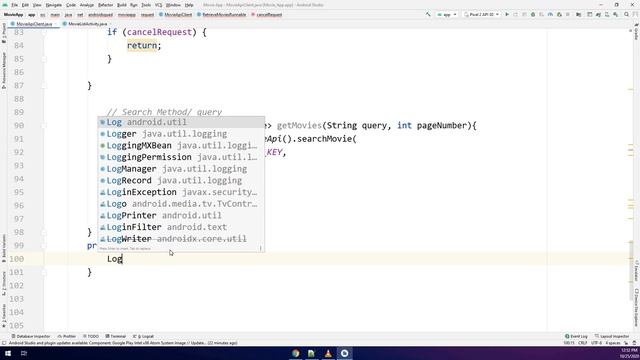Image resolution: width=640 pixels, height=360 pixels.
Task: Select LoginException completion suggestion
Action: [x=181, y=192]
